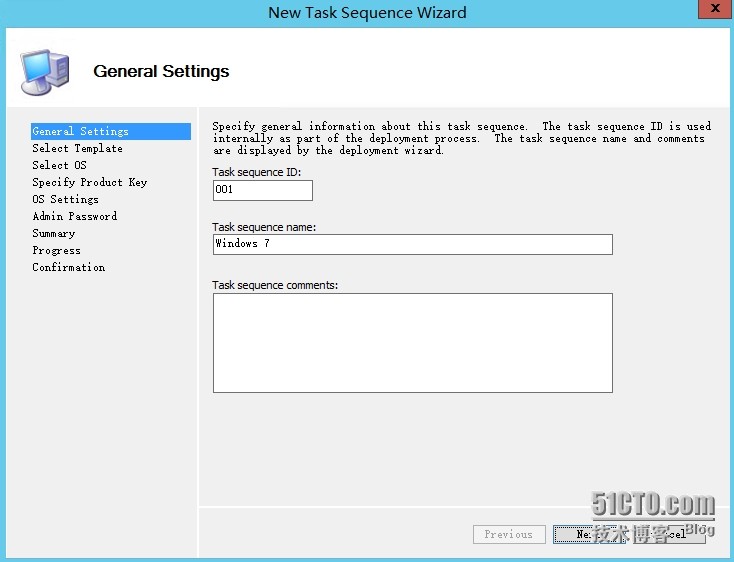The height and width of the screenshot is (562, 734).
Task: Jump to the OS Settings step
Action: click(65, 199)
